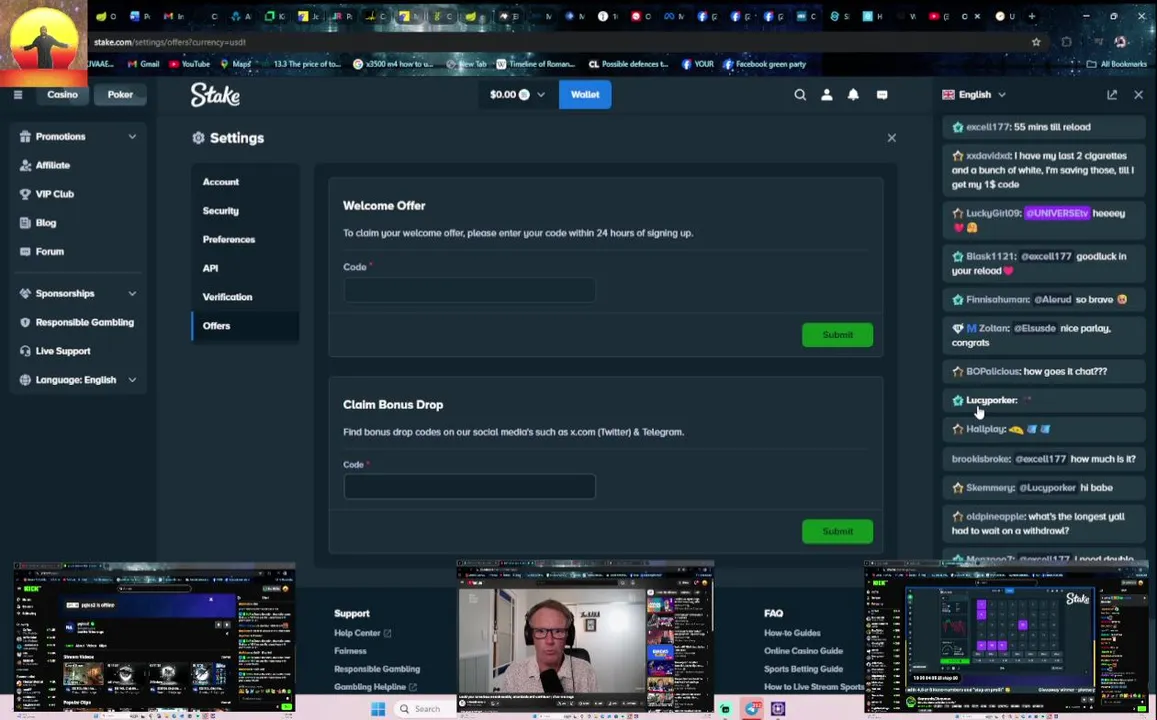Viewport: 1157px width, 720px height.
Task: Click the Gmail bookmark
Action: tap(143, 64)
